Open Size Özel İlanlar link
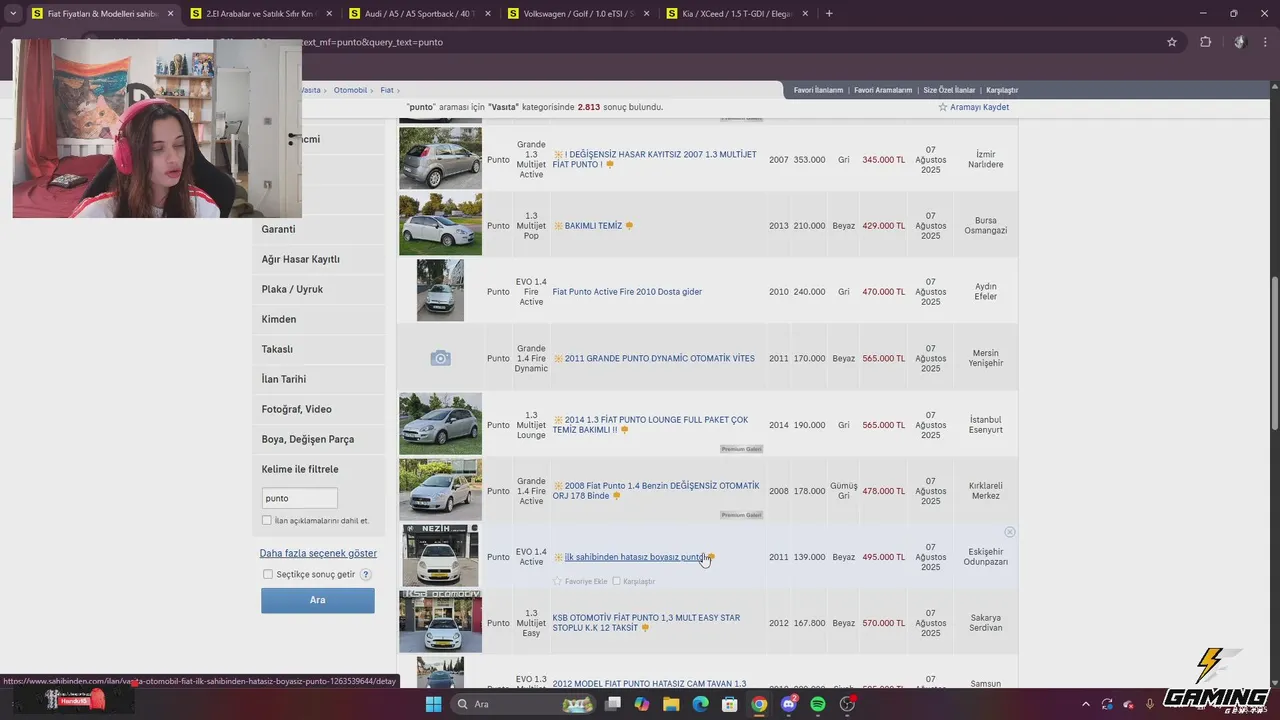This screenshot has height=720, width=1280. pyautogui.click(x=949, y=90)
